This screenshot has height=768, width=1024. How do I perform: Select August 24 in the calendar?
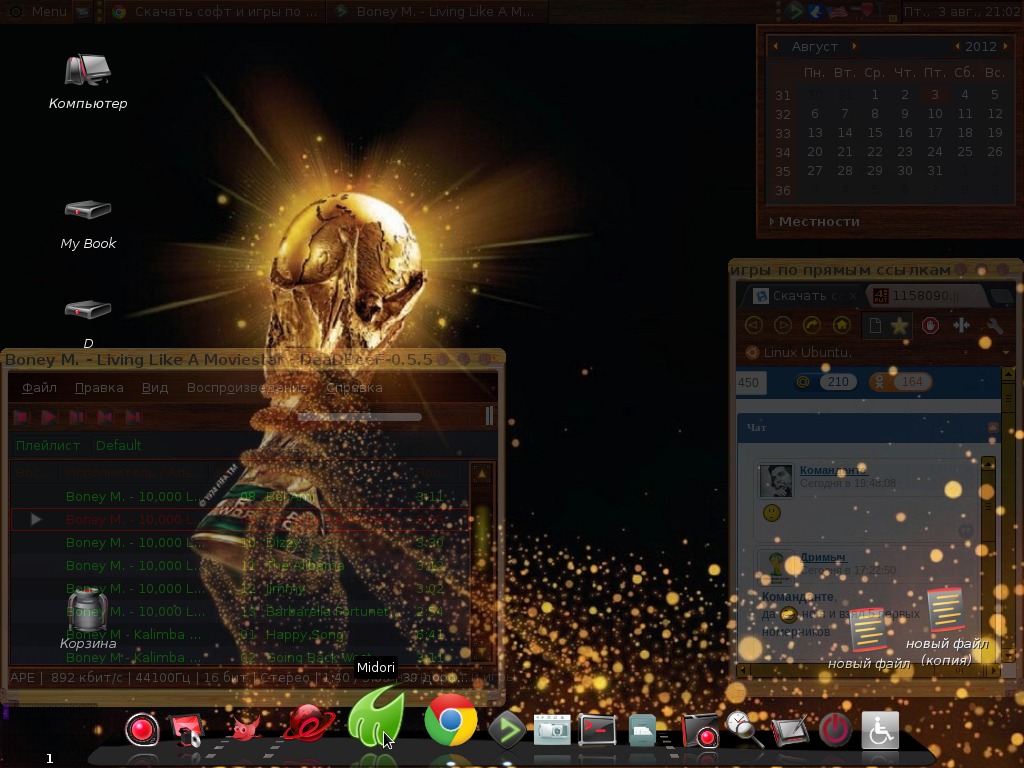(935, 152)
